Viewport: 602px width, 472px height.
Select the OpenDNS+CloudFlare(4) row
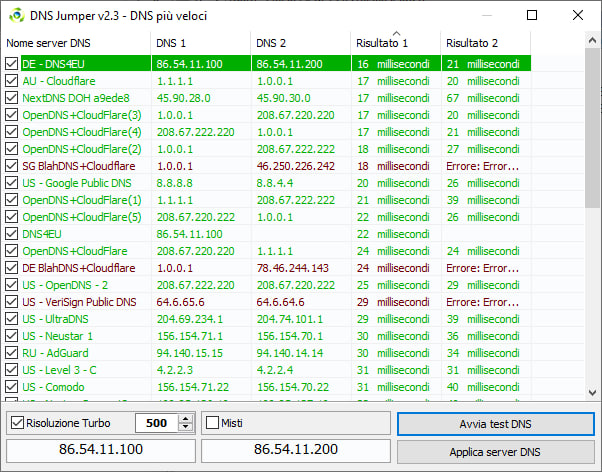pyautogui.click(x=268, y=132)
